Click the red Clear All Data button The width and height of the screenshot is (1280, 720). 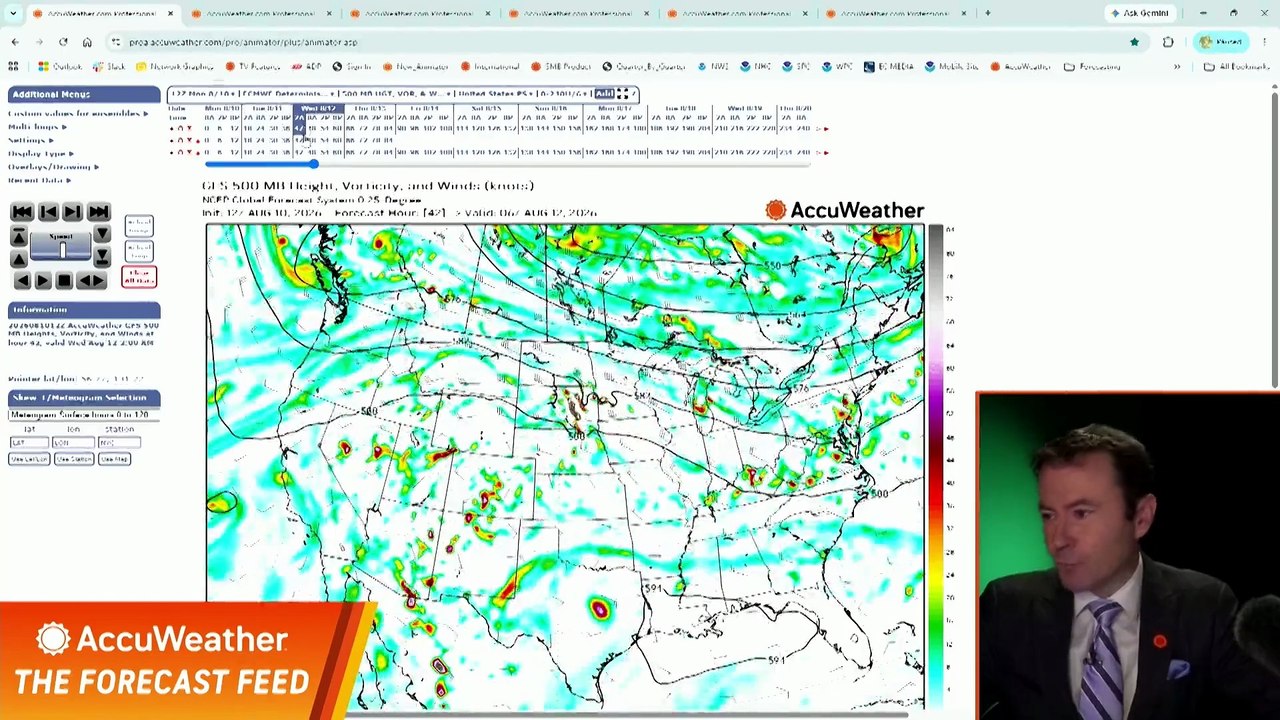pos(139,277)
